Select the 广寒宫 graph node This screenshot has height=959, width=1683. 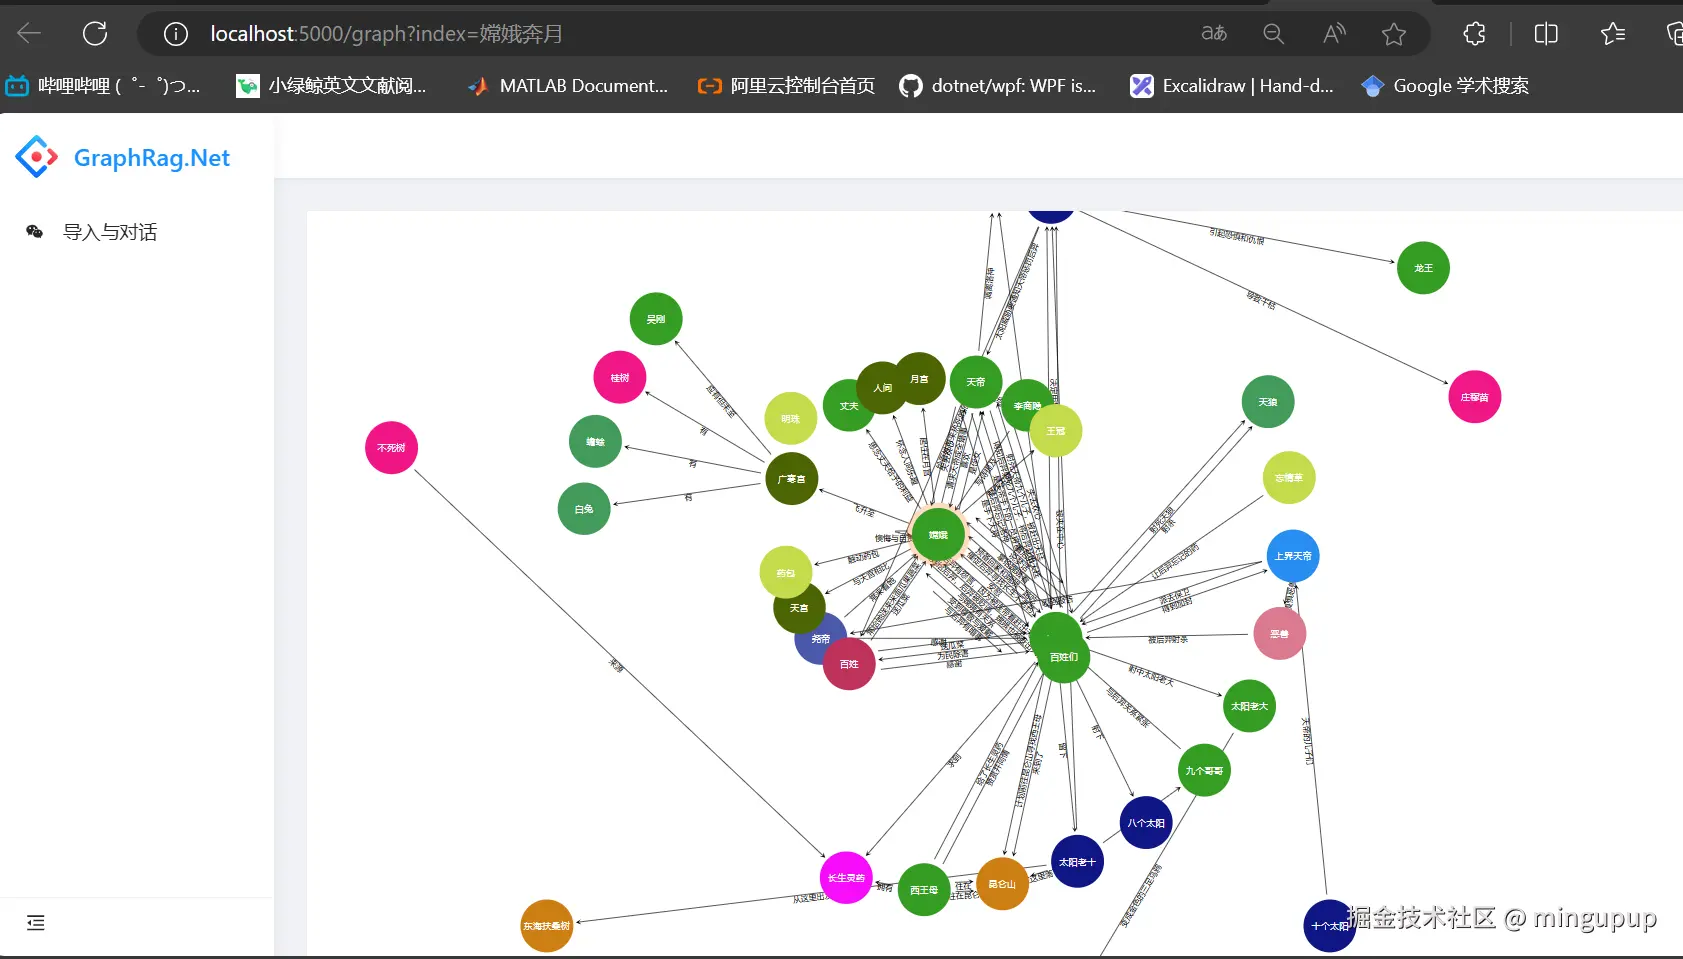pos(792,479)
